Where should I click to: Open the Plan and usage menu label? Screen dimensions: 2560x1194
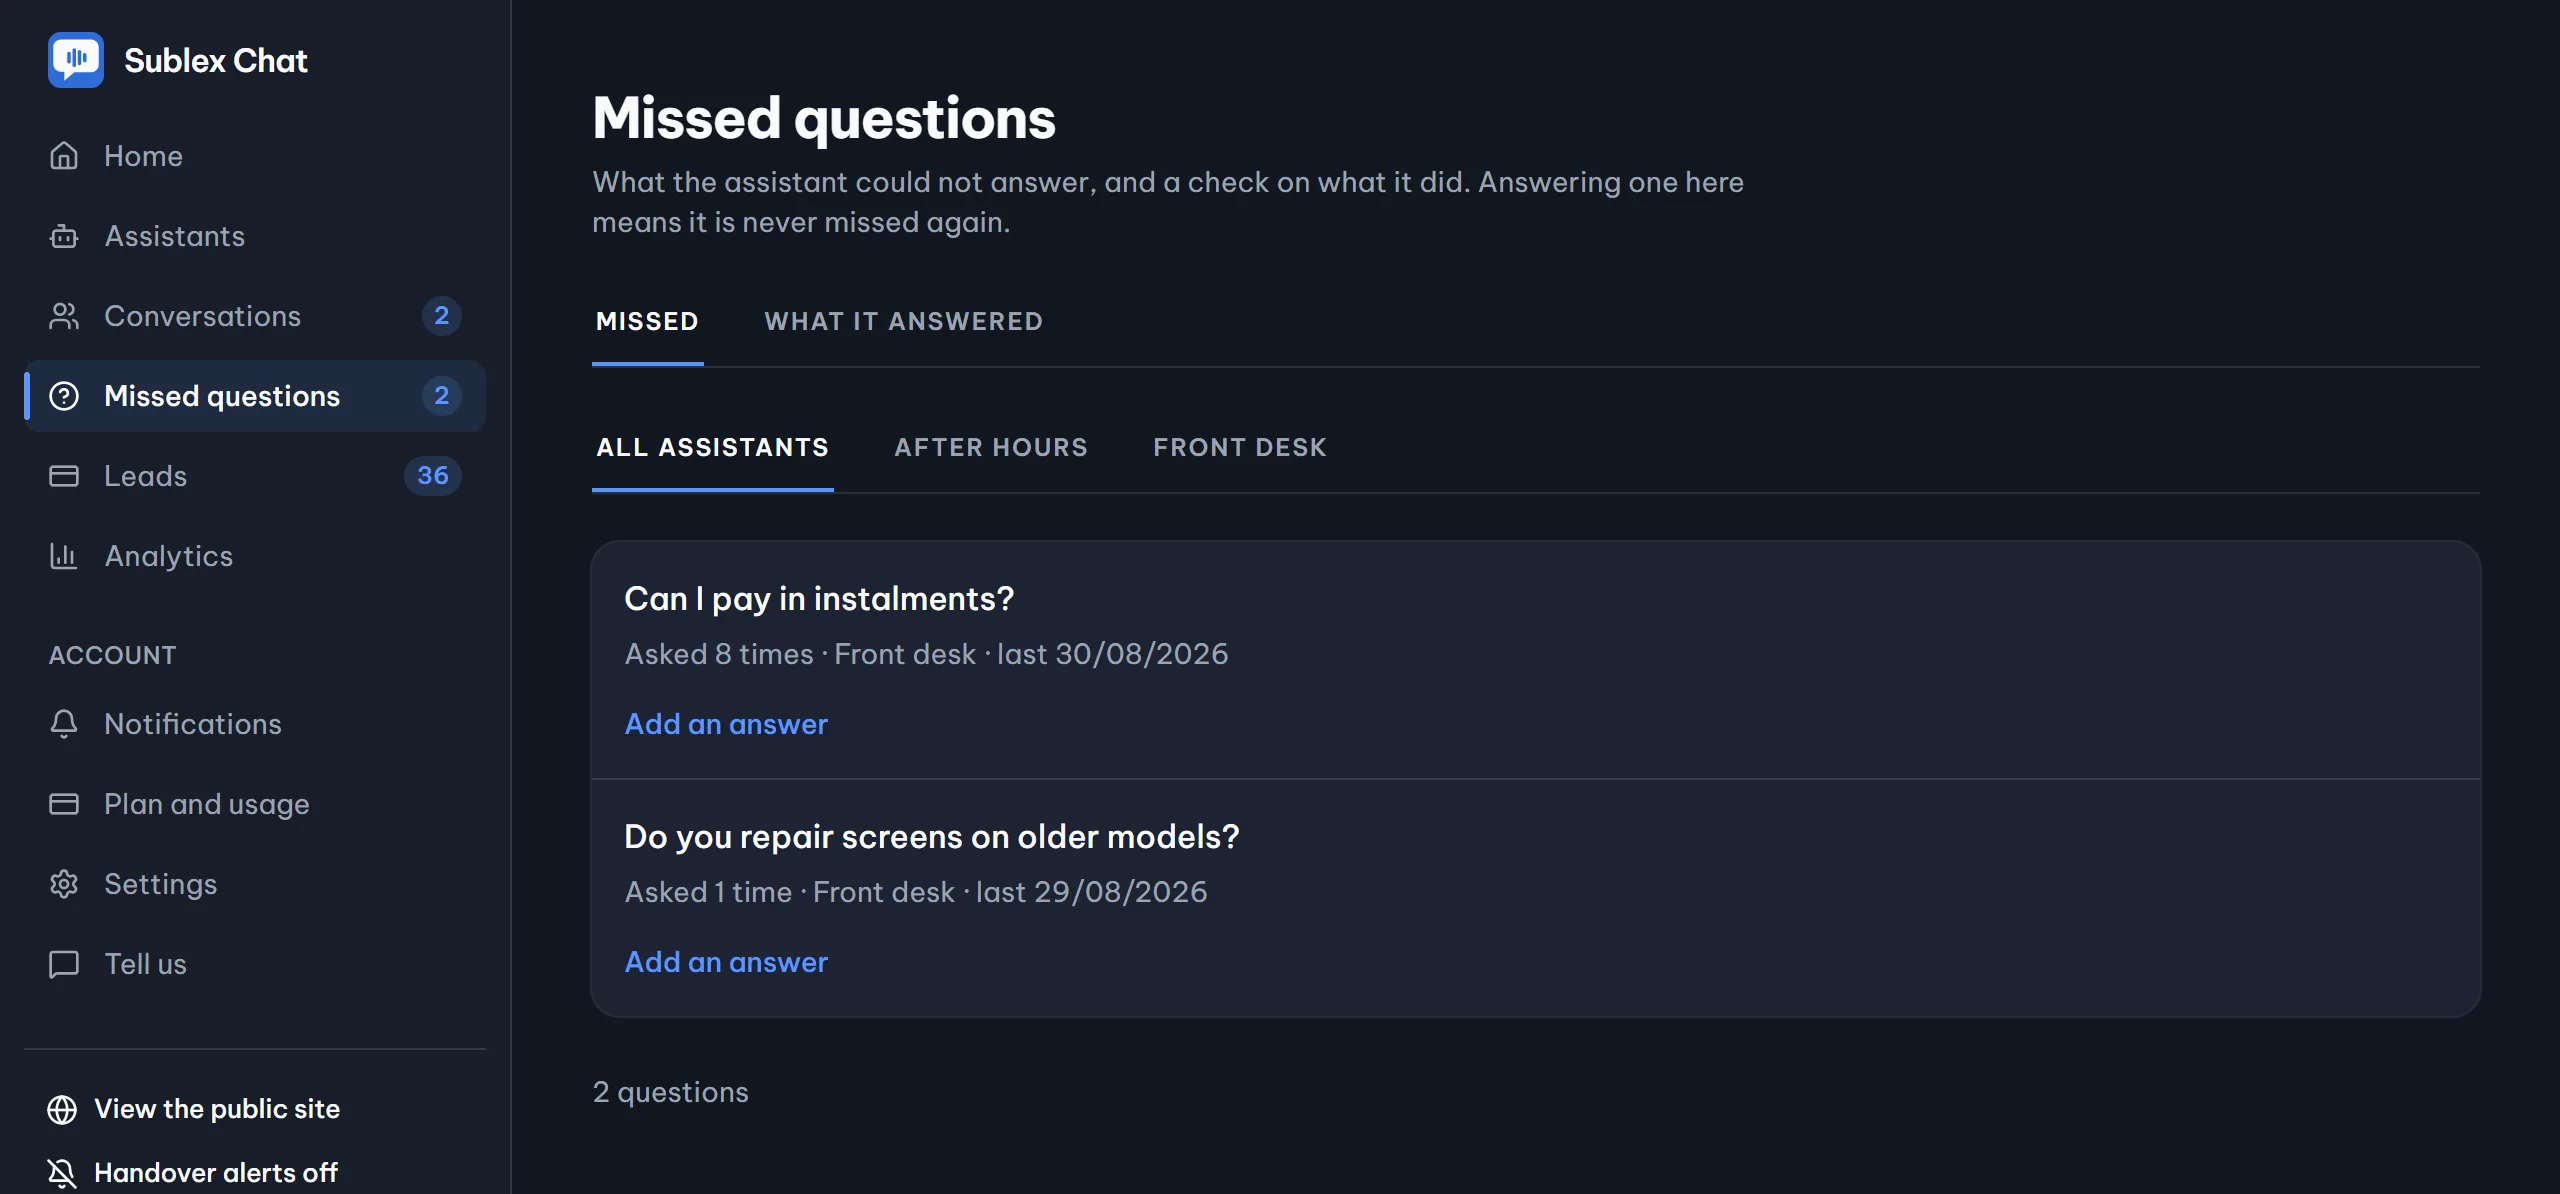207,804
